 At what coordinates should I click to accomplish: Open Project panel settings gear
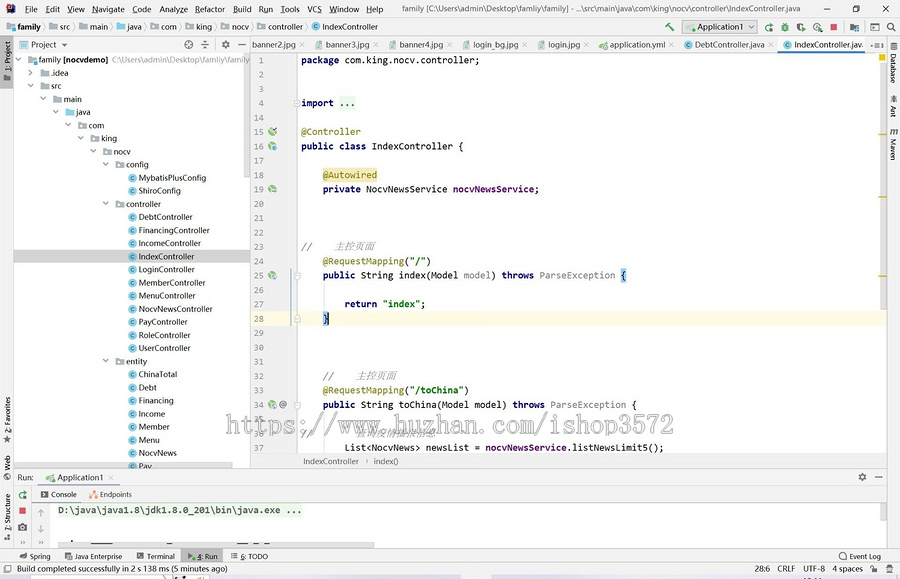[226, 44]
